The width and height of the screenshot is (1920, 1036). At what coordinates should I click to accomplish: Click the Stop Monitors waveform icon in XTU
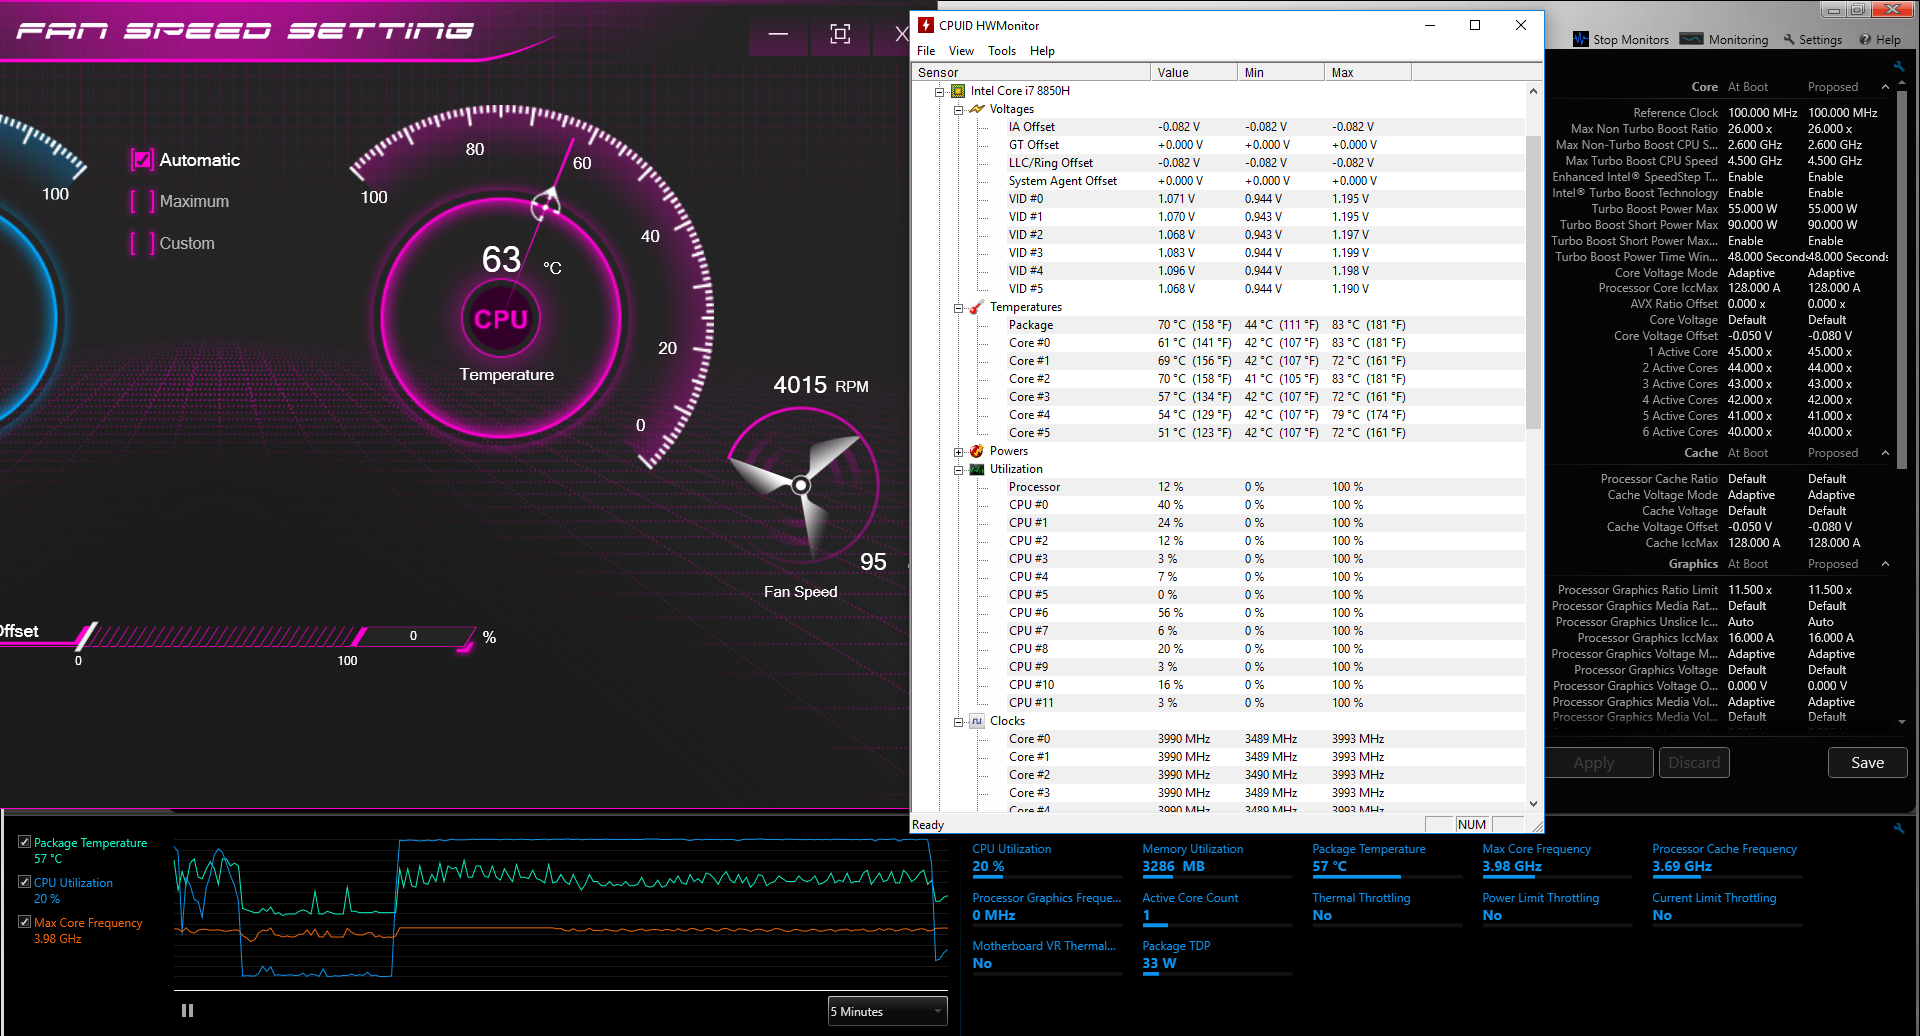coord(1581,39)
